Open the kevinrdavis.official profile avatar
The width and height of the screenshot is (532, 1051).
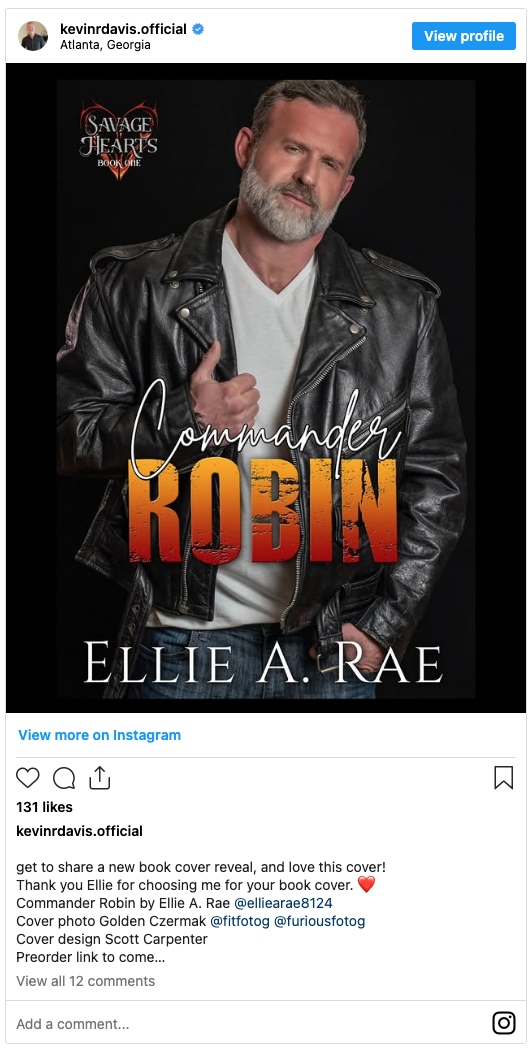[x=33, y=36]
